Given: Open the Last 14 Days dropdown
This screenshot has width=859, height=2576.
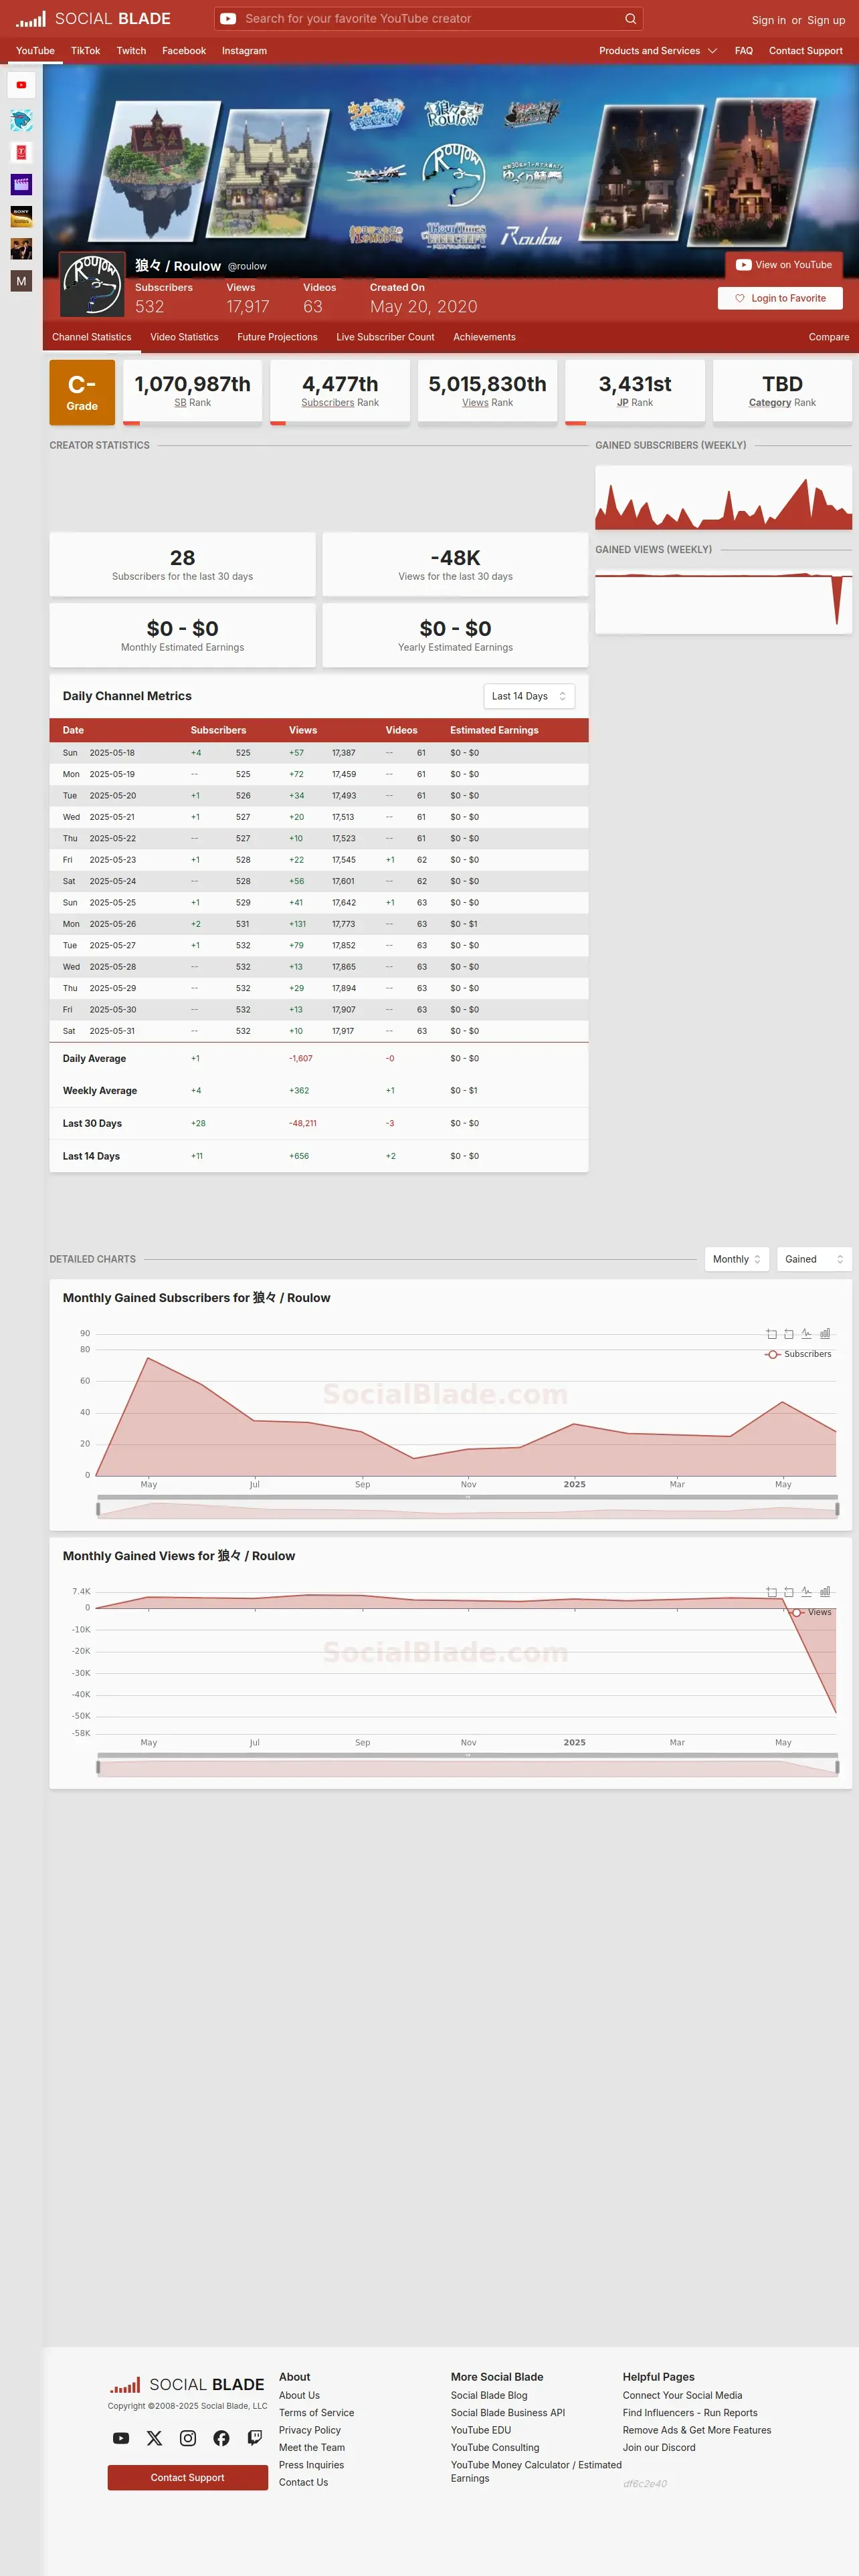Looking at the screenshot, I should (529, 696).
